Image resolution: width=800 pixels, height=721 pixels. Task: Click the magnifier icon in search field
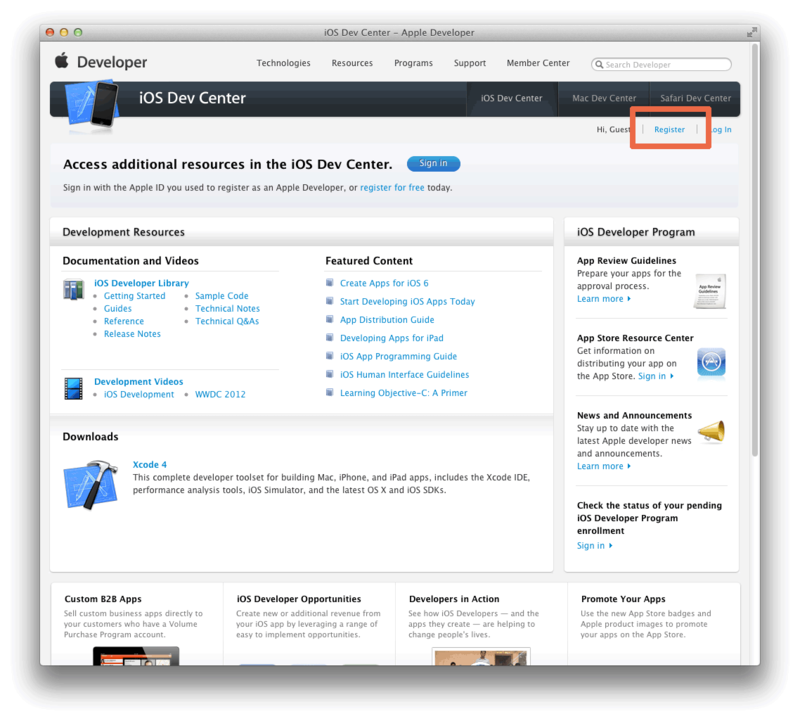[599, 64]
